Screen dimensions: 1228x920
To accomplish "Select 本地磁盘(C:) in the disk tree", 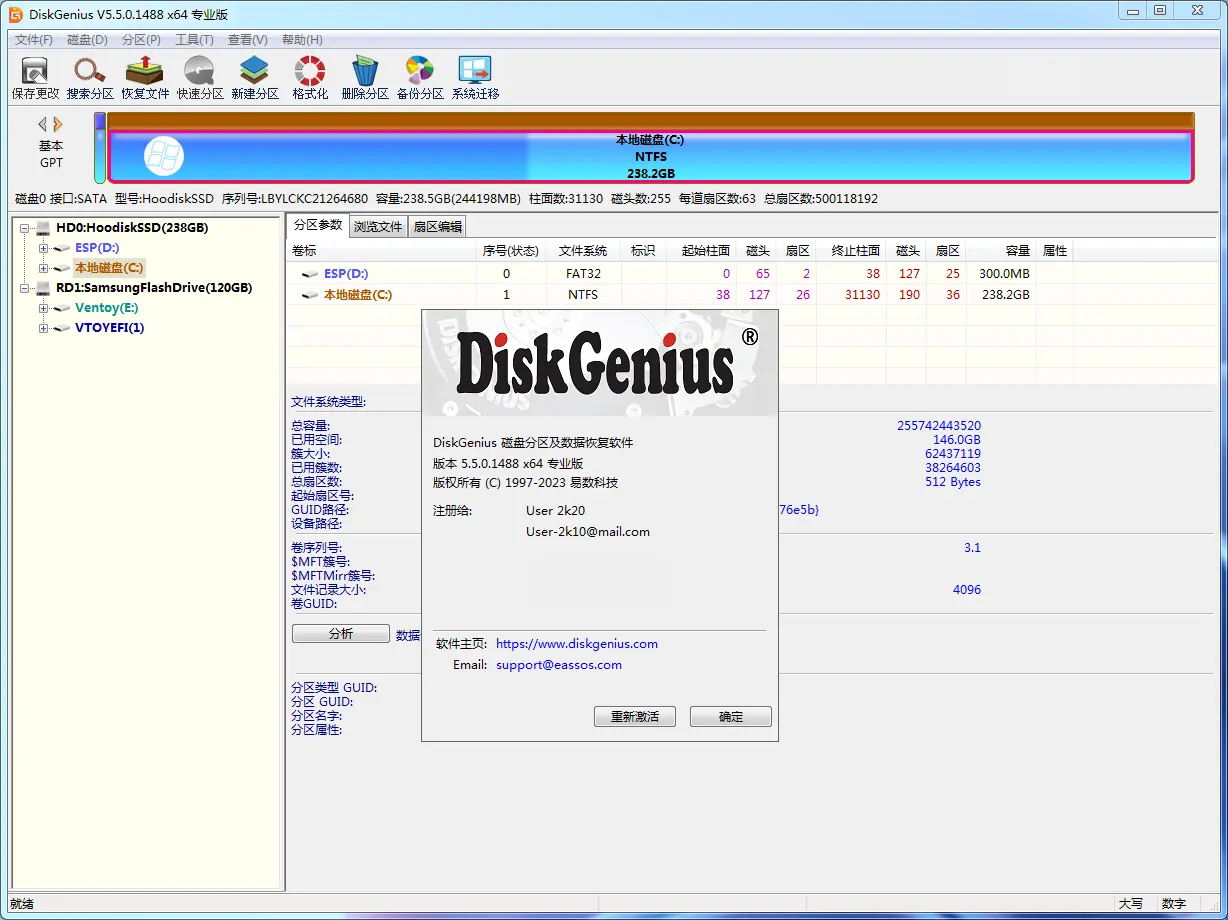I will (x=109, y=268).
